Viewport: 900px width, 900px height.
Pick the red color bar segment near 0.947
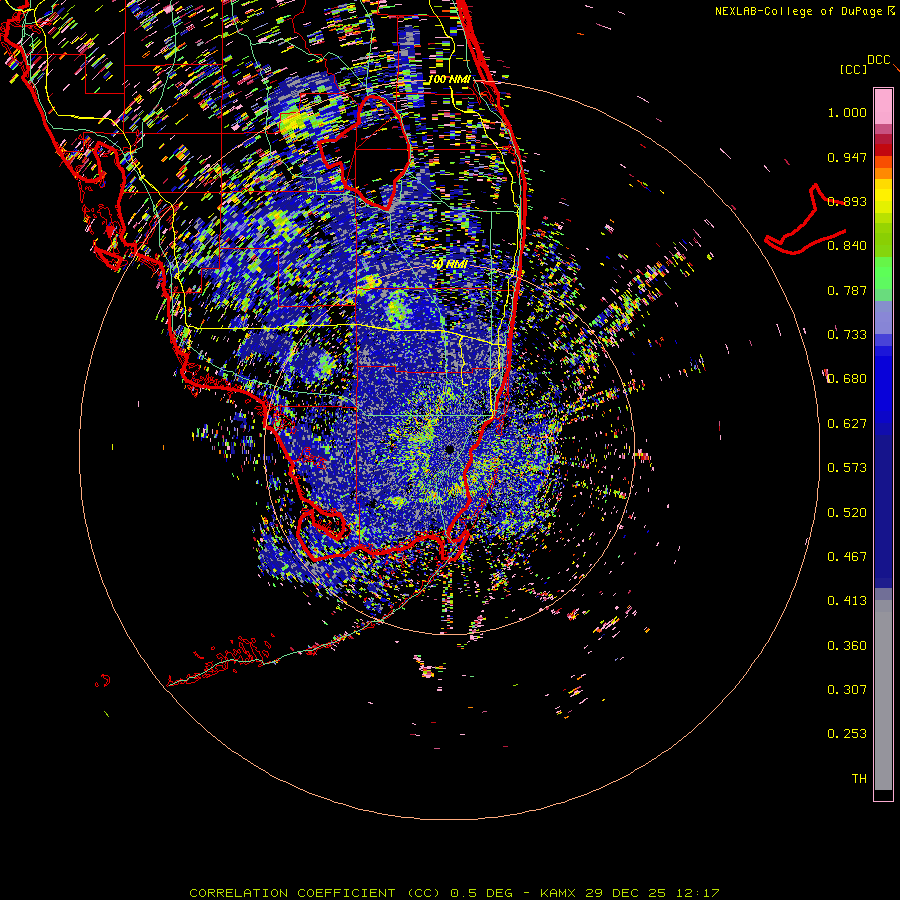(x=883, y=150)
